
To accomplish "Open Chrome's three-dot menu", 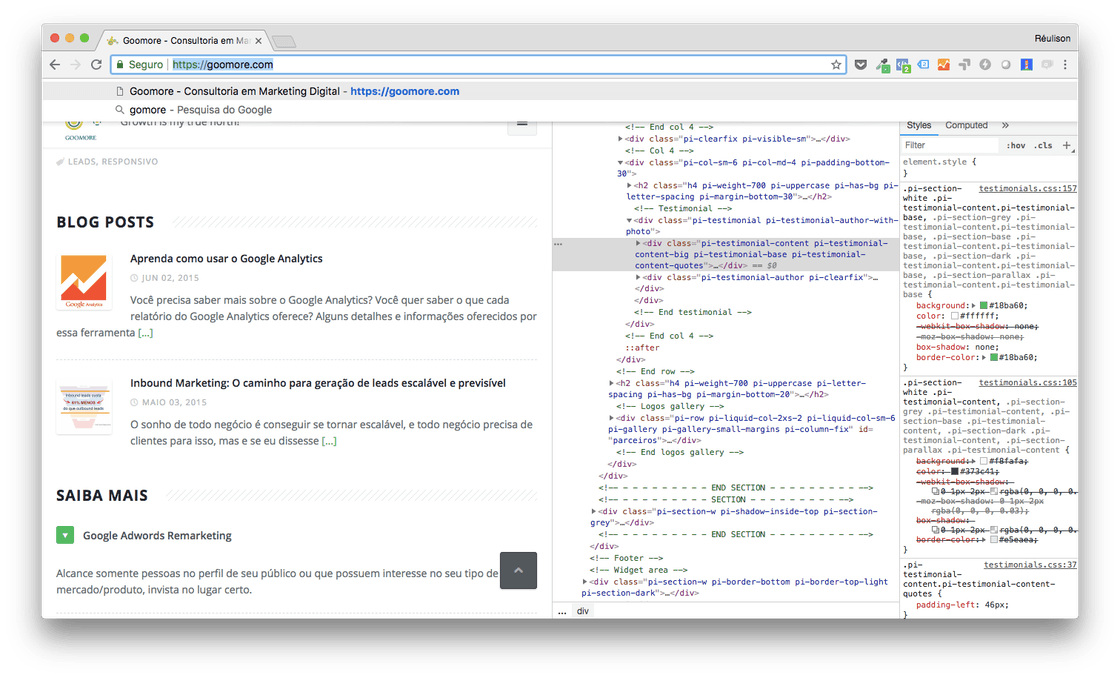I will pyautogui.click(x=1067, y=65).
